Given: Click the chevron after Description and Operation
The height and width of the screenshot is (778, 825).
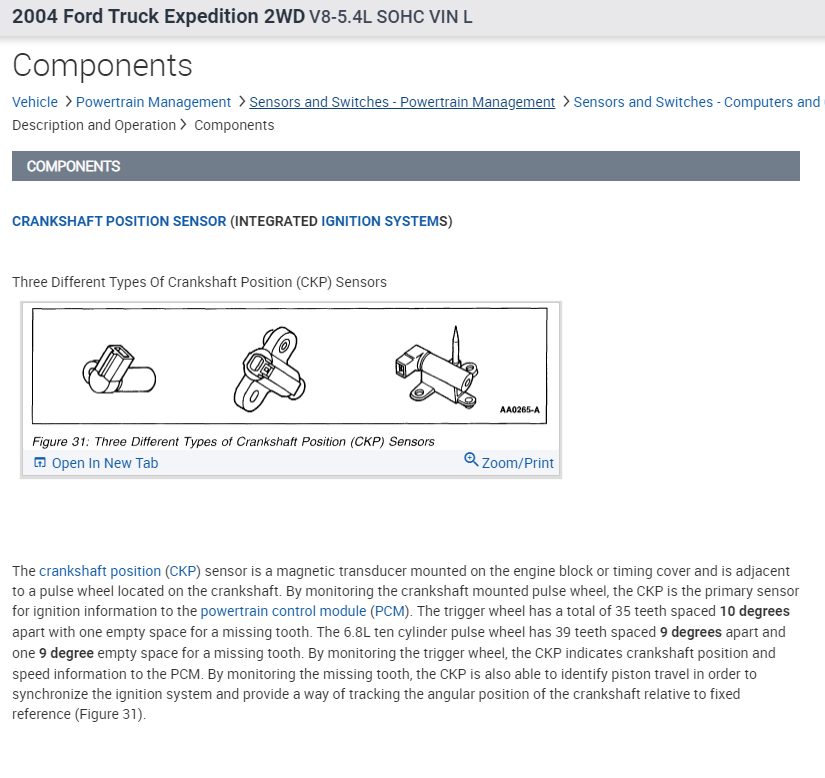Looking at the screenshot, I should coord(184,125).
